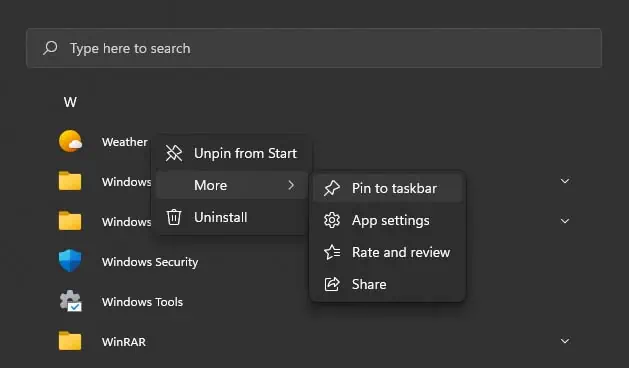This screenshot has width=629, height=368.
Task: Click the Windows Security shield icon
Action: coord(70,261)
